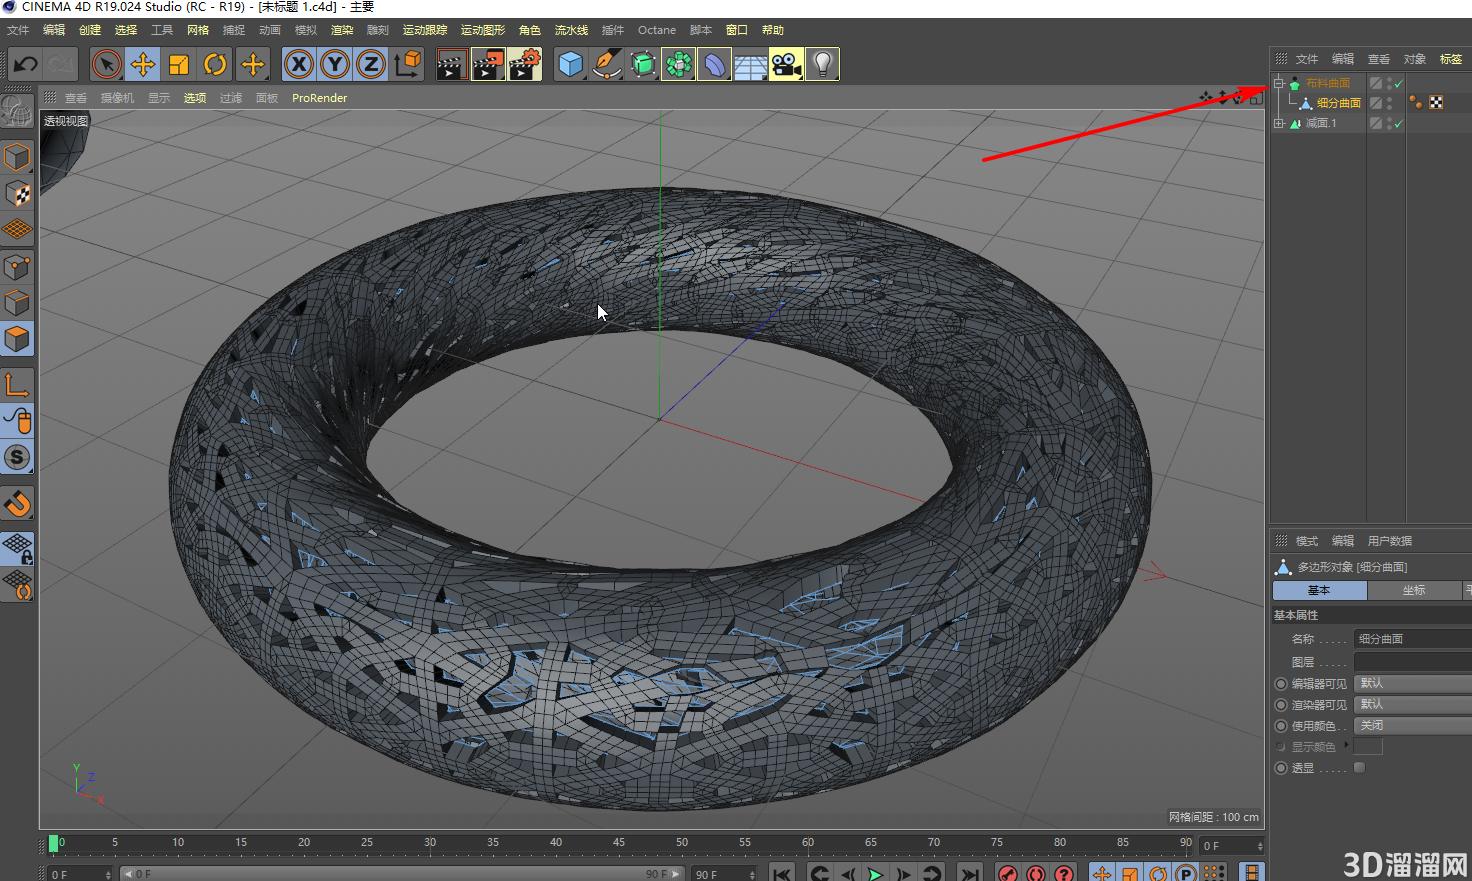Viewport: 1472px width, 881px height.
Task: Toggle the Y axis lock
Action: tap(335, 65)
